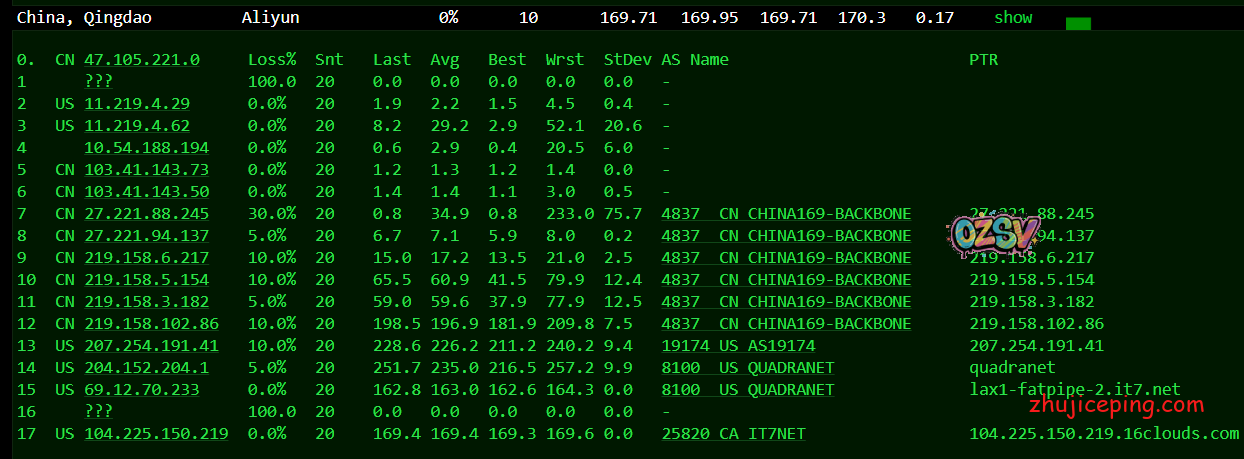Image resolution: width=1244 pixels, height=459 pixels.
Task: Click the 10.54.188.194 address link
Action: 146,148
